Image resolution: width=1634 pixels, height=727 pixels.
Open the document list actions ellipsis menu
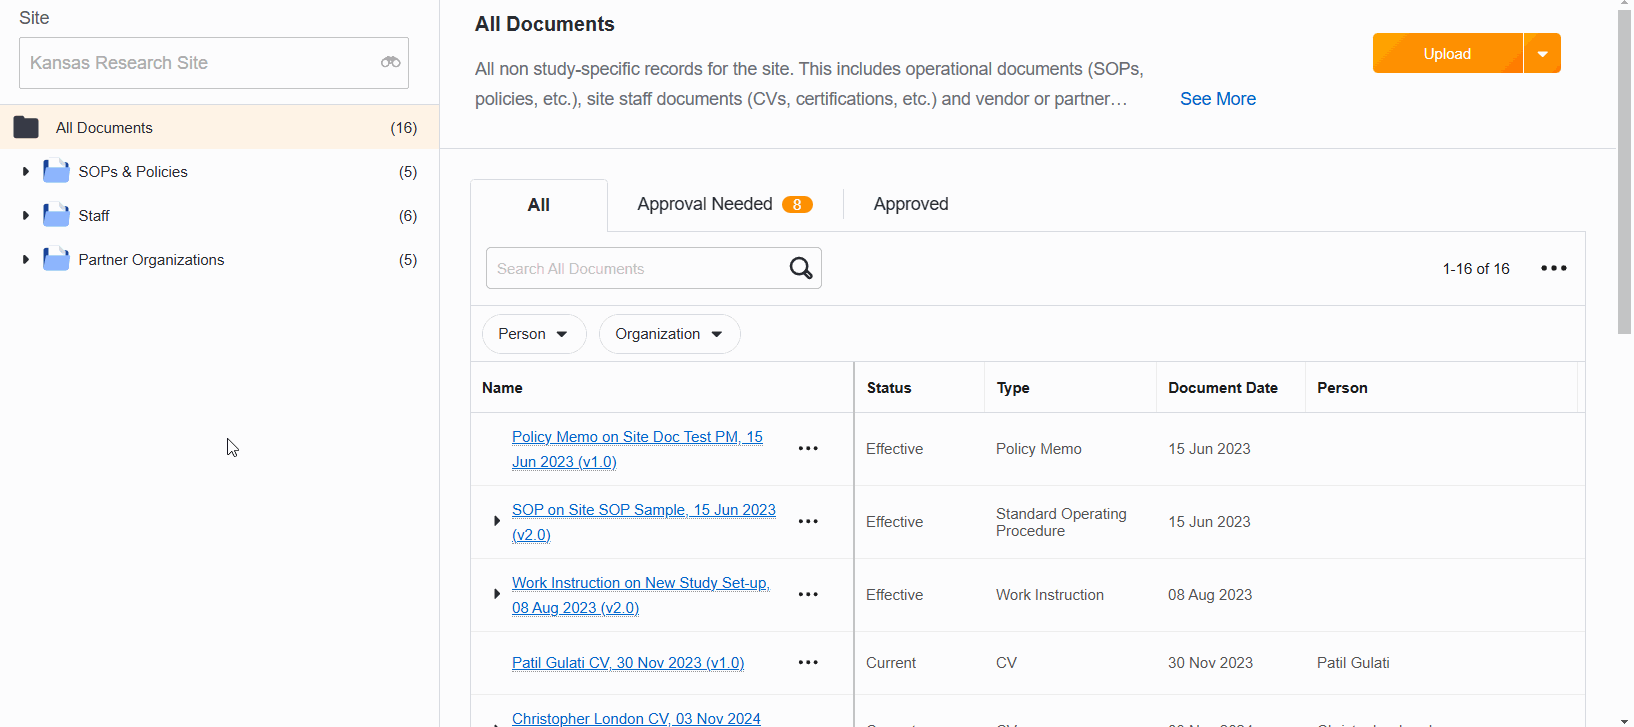coord(1553,268)
